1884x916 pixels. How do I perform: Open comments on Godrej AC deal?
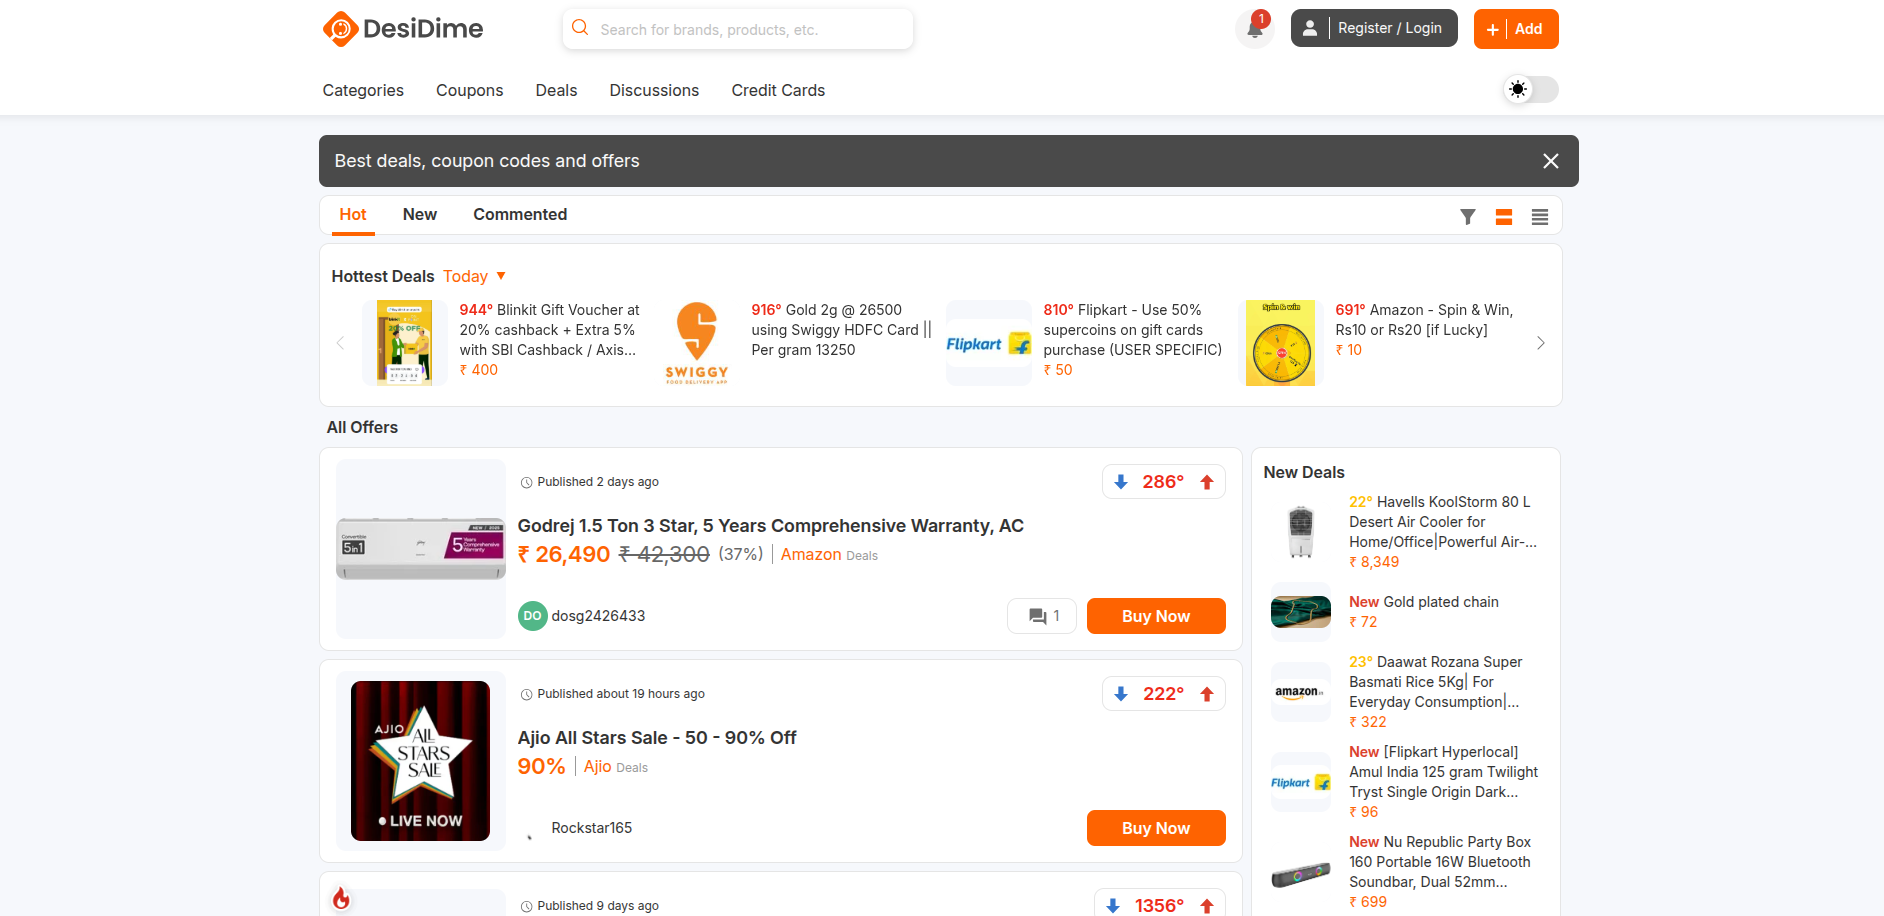pyautogui.click(x=1042, y=616)
